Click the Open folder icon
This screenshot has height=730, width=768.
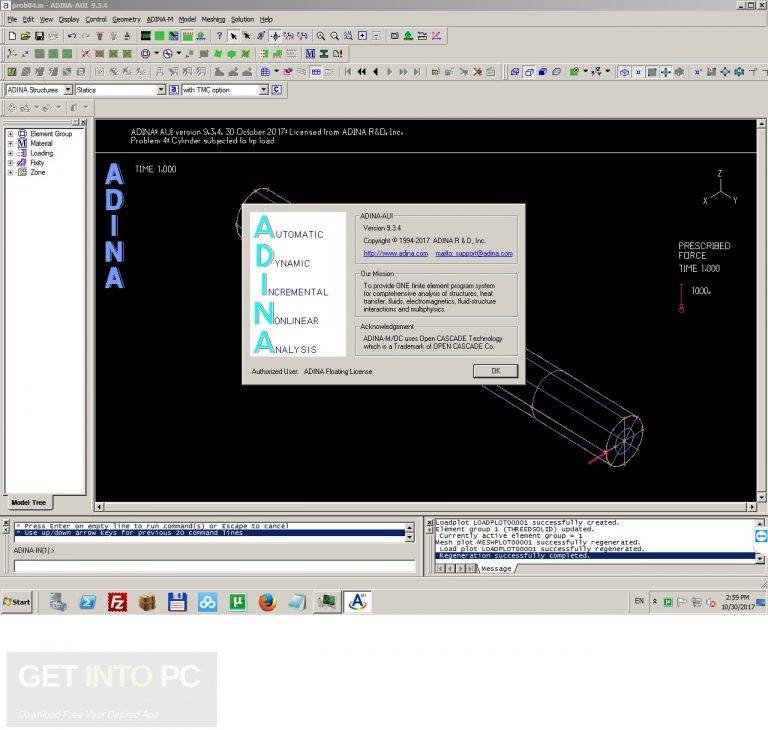pos(26,36)
